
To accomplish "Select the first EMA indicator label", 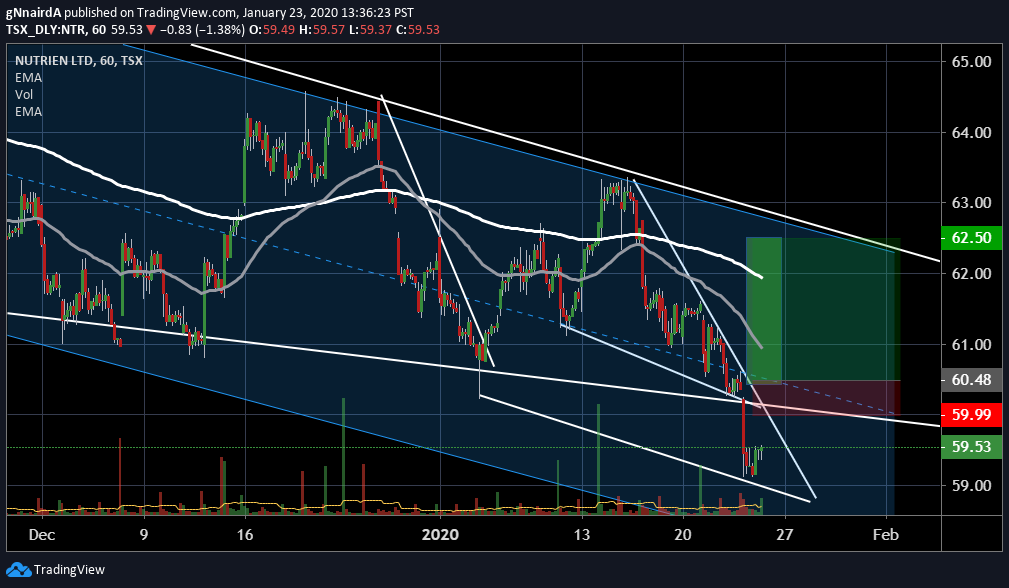I will [x=28, y=78].
